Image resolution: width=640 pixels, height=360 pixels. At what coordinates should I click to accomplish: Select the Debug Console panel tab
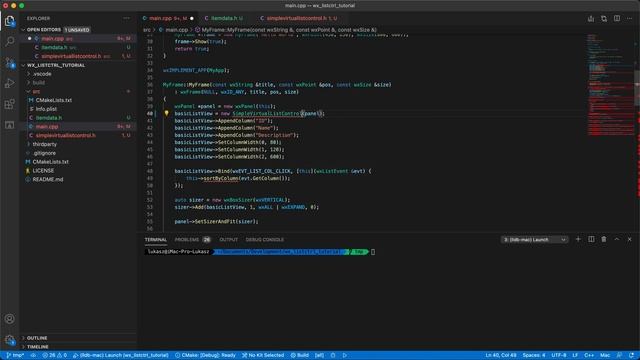[x=264, y=240]
